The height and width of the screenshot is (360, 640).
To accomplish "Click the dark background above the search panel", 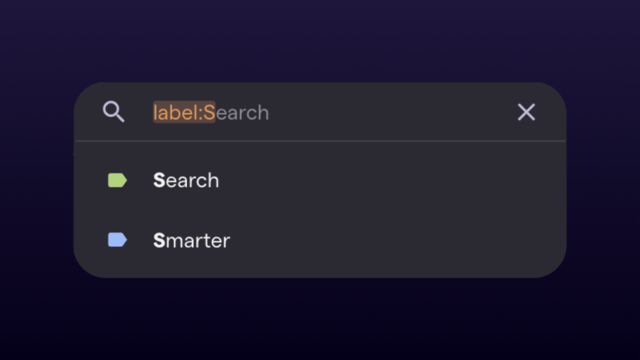I will point(320,41).
